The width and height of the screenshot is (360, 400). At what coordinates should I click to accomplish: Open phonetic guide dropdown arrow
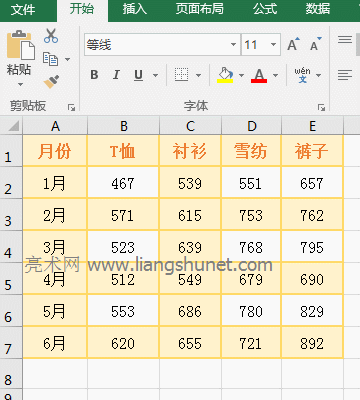coord(318,75)
